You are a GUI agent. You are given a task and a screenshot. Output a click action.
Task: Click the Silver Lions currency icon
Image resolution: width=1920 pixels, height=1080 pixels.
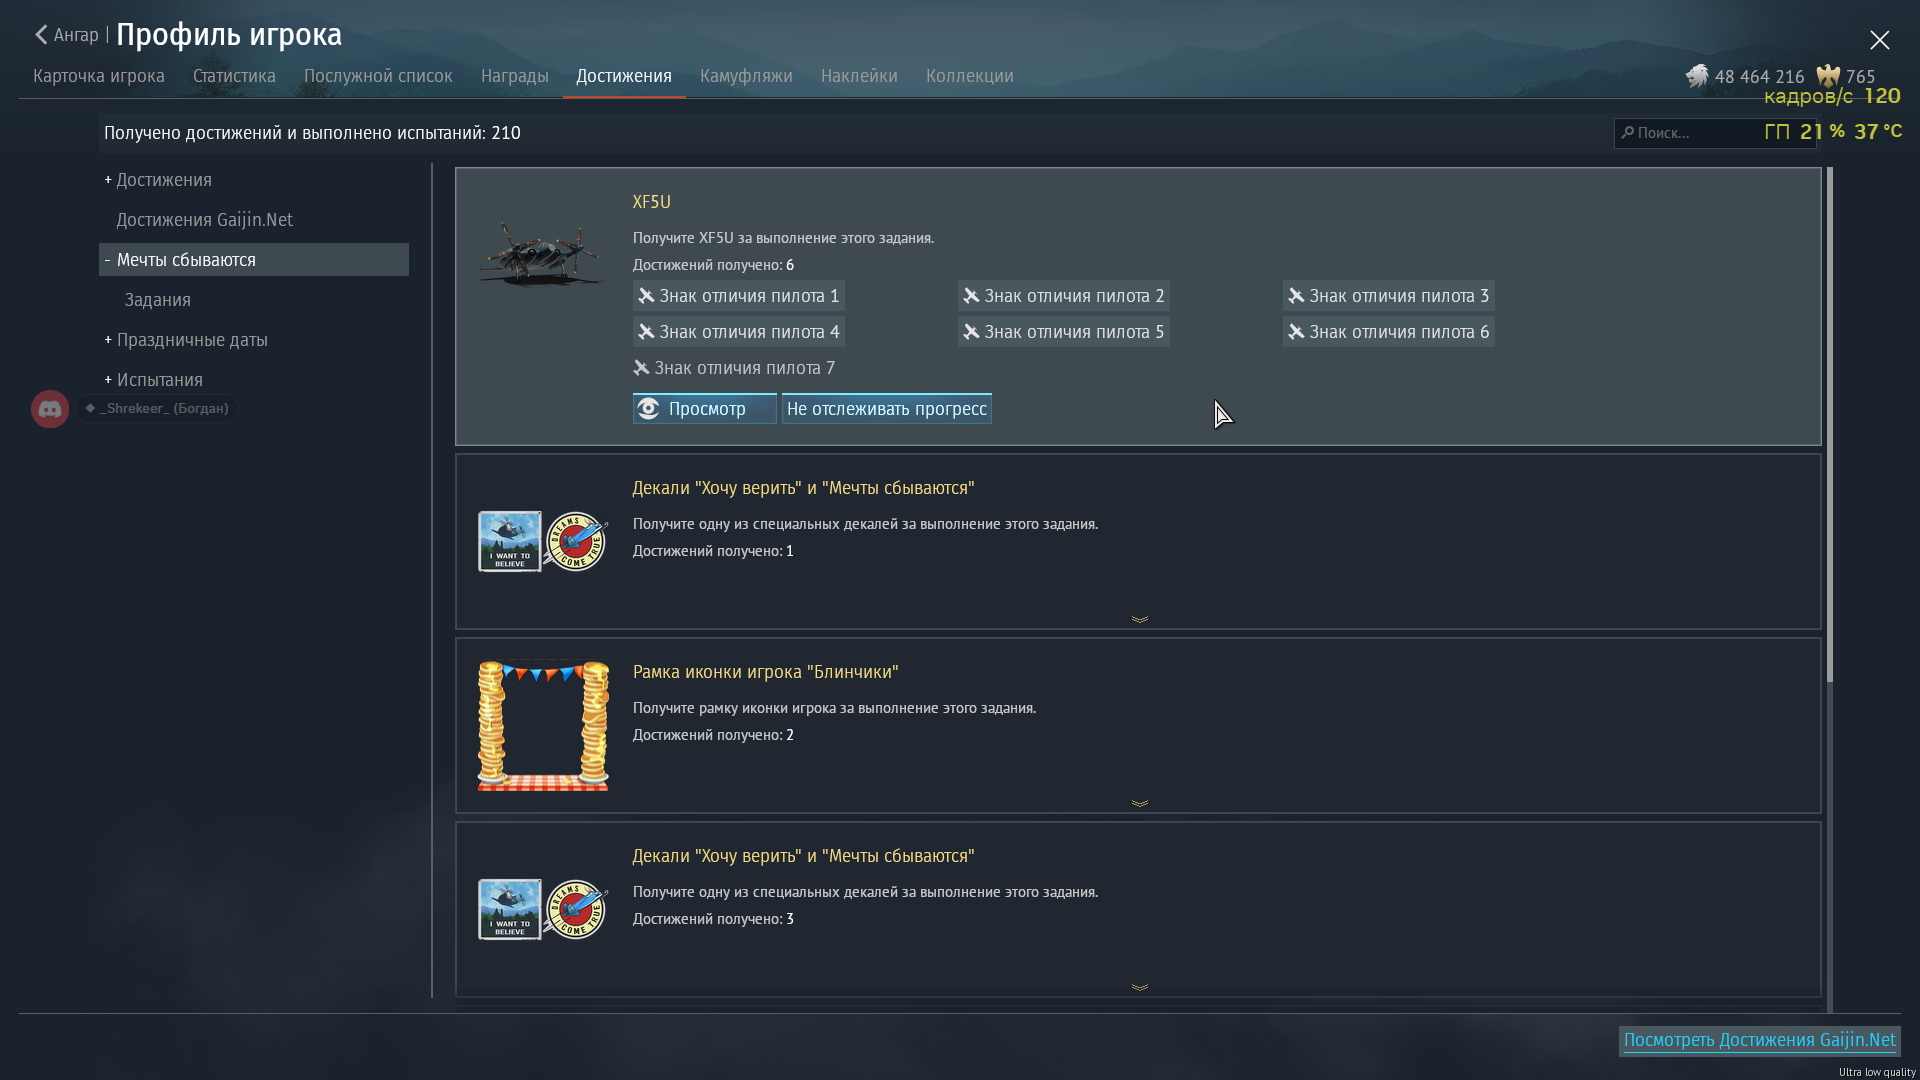tap(1696, 76)
